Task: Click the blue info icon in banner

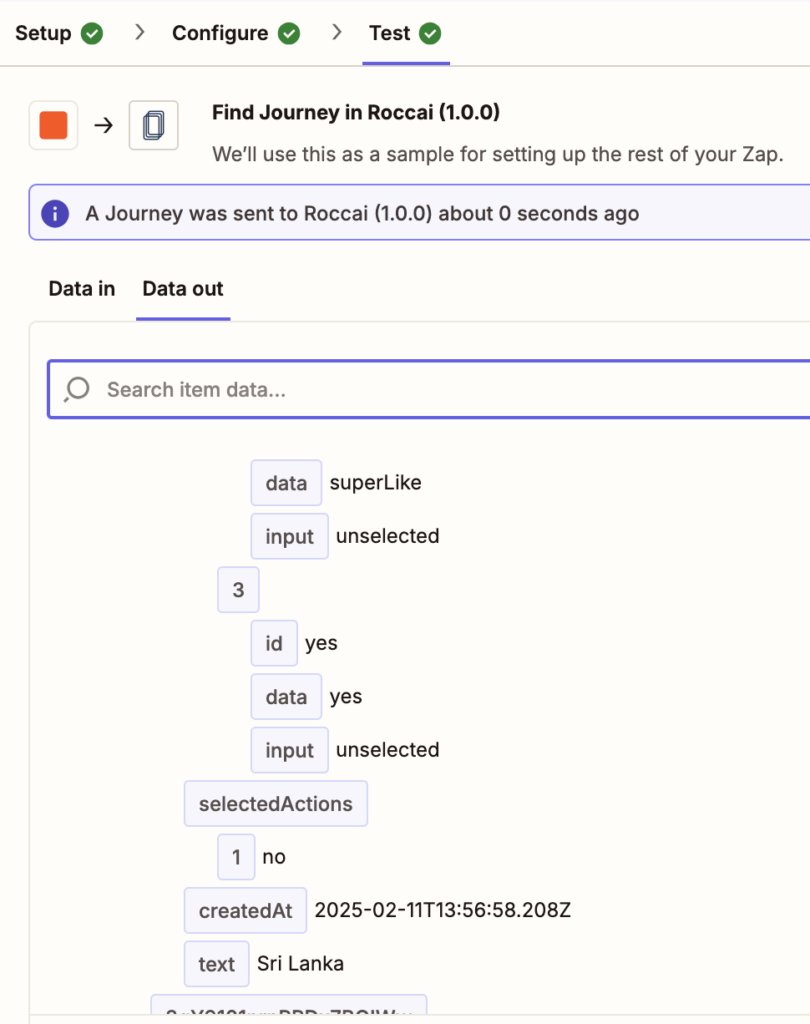Action: [55, 214]
